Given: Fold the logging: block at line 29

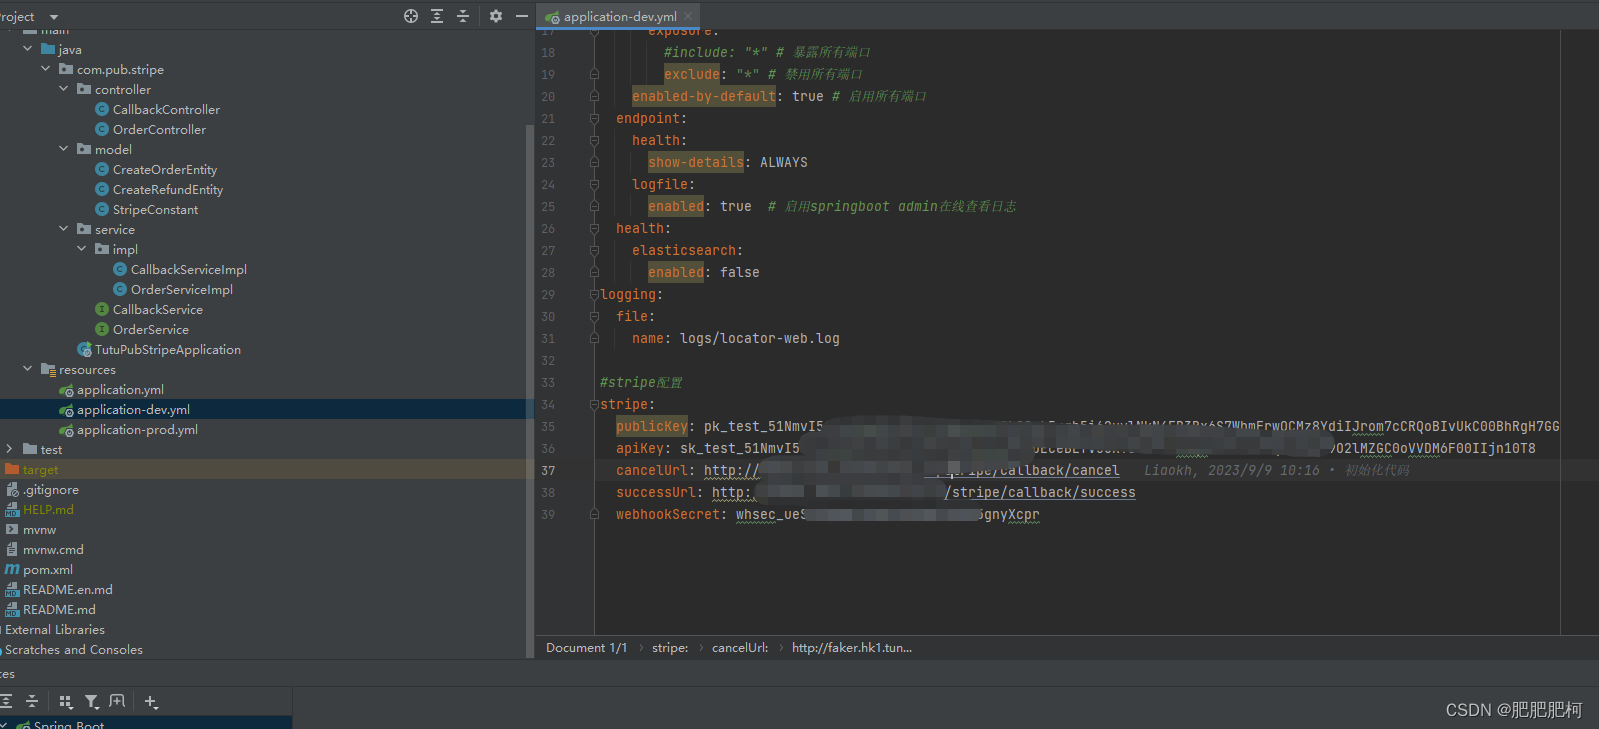Looking at the screenshot, I should coord(594,295).
